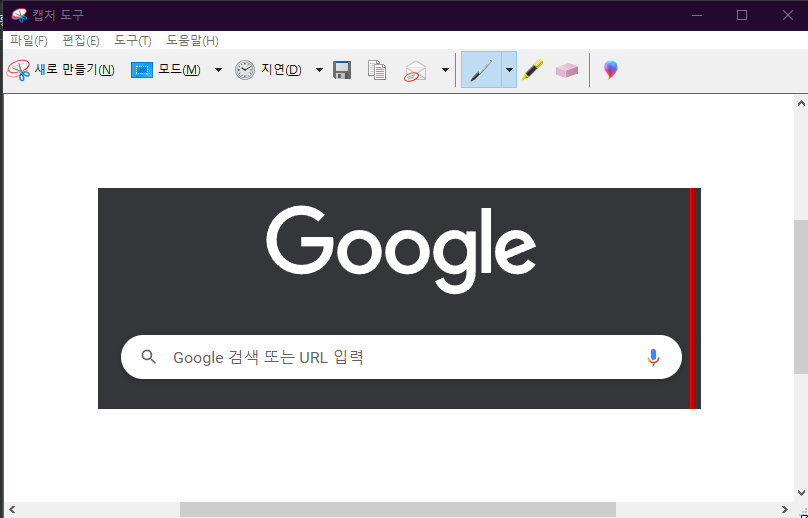Open the 도구(T) menu
This screenshot has width=808, height=518.
pyautogui.click(x=133, y=40)
